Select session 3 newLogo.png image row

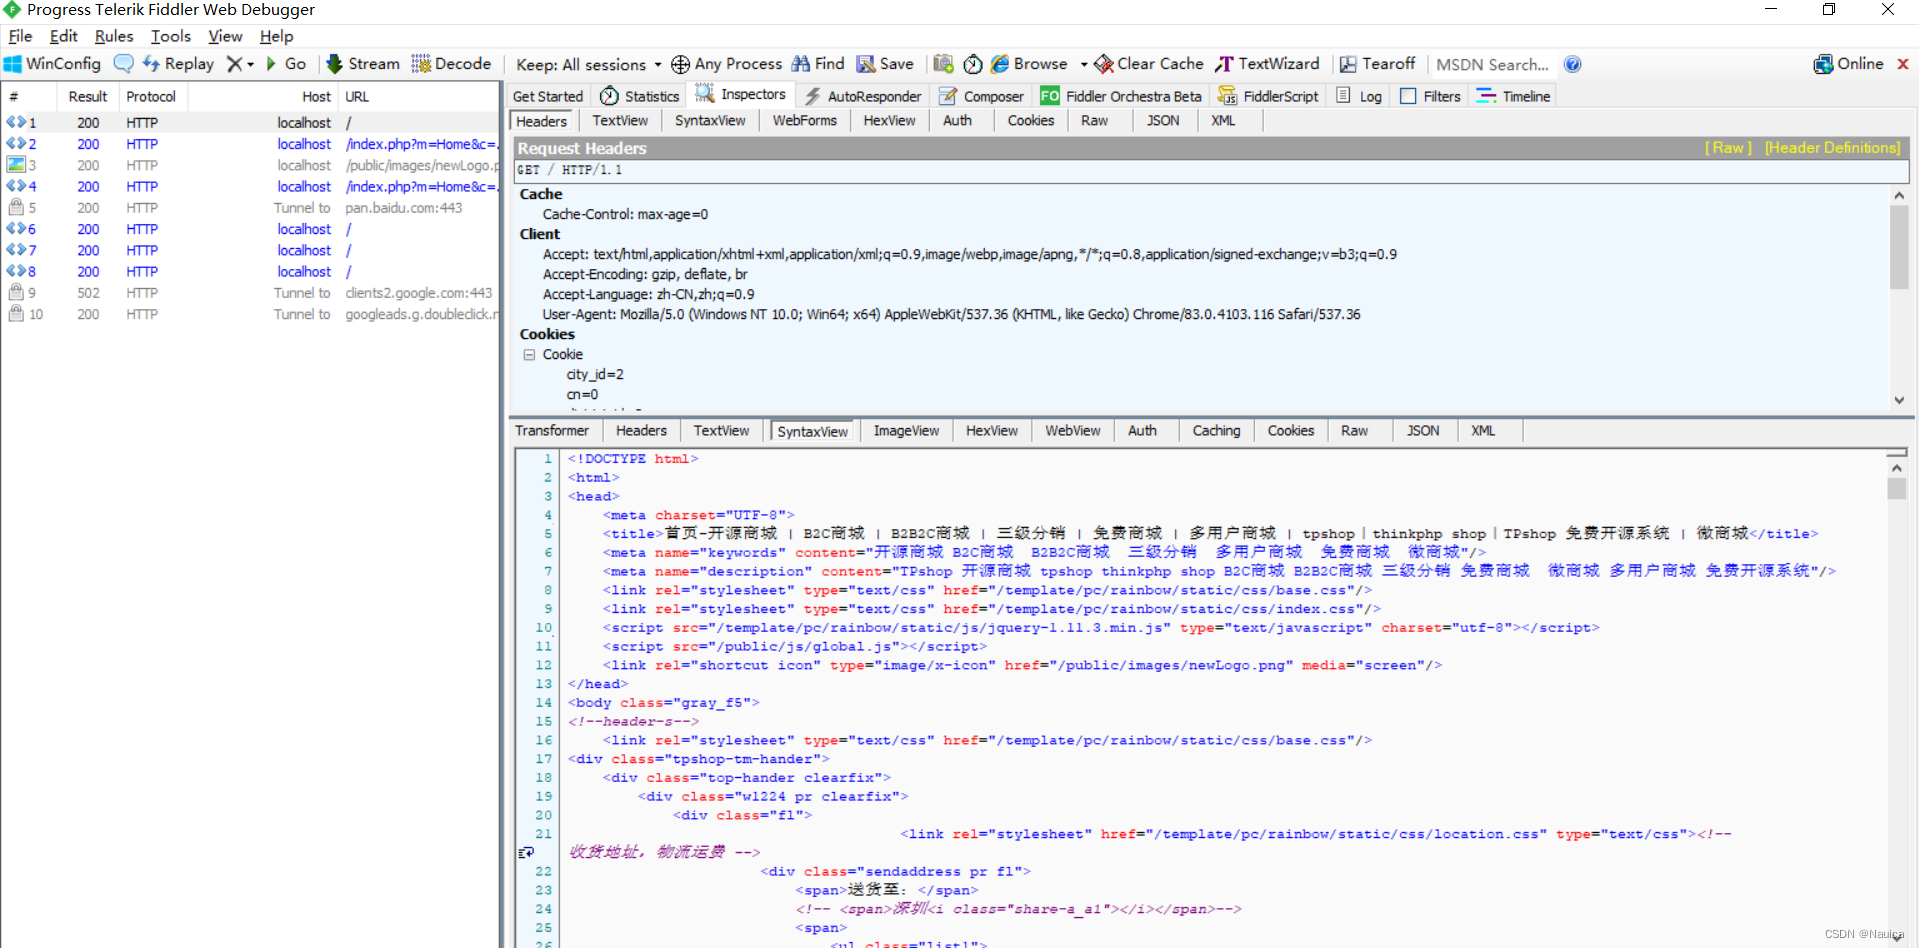pyautogui.click(x=250, y=165)
